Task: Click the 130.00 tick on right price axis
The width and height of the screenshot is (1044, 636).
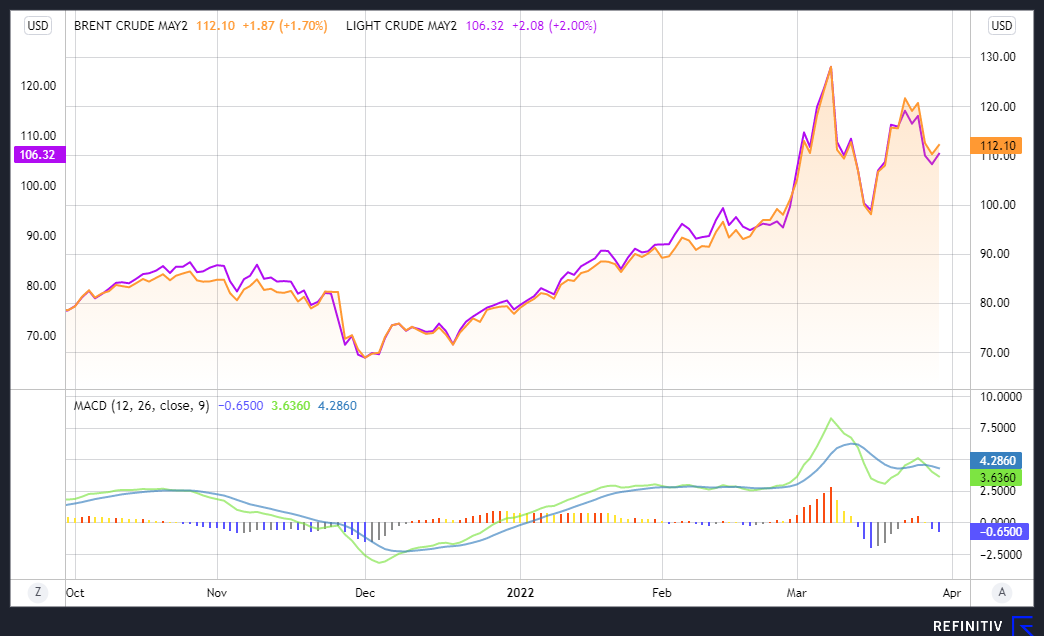Action: 997,57
